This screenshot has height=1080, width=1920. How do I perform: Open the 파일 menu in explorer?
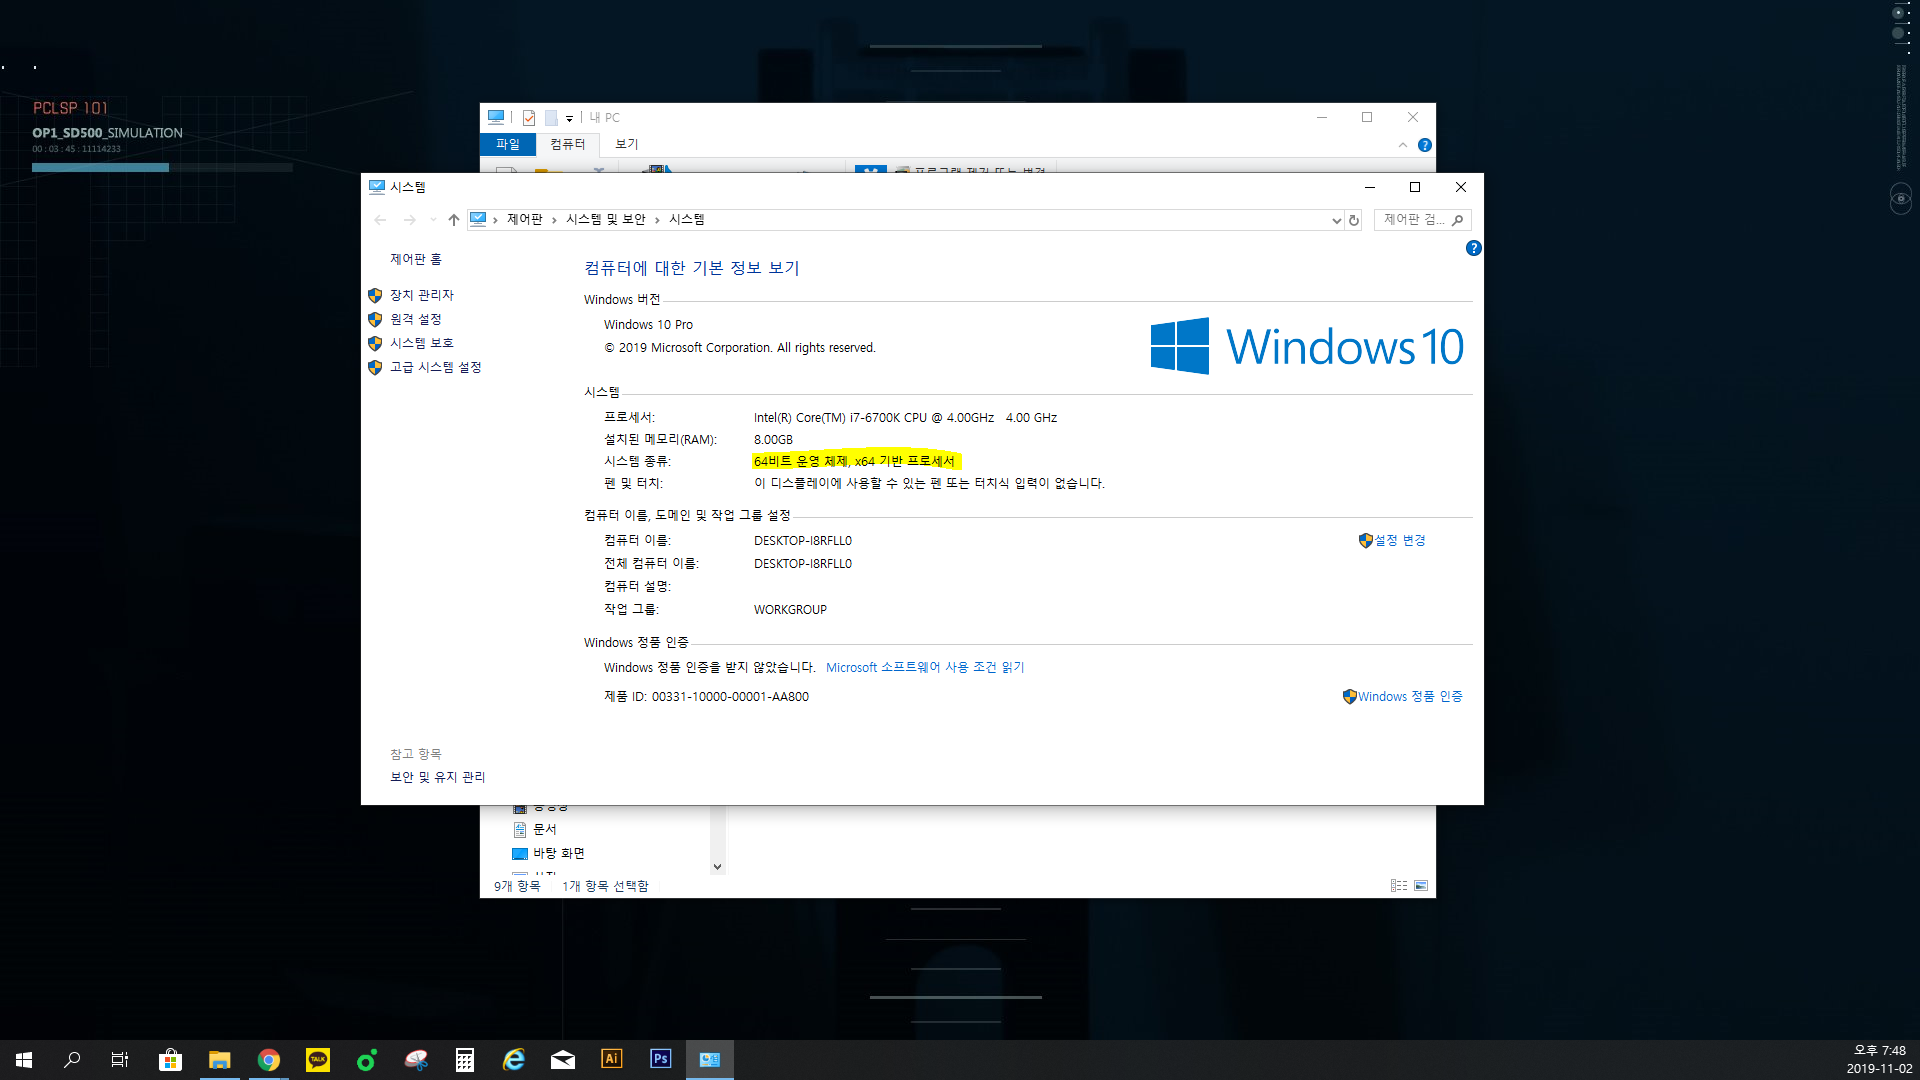pyautogui.click(x=508, y=144)
